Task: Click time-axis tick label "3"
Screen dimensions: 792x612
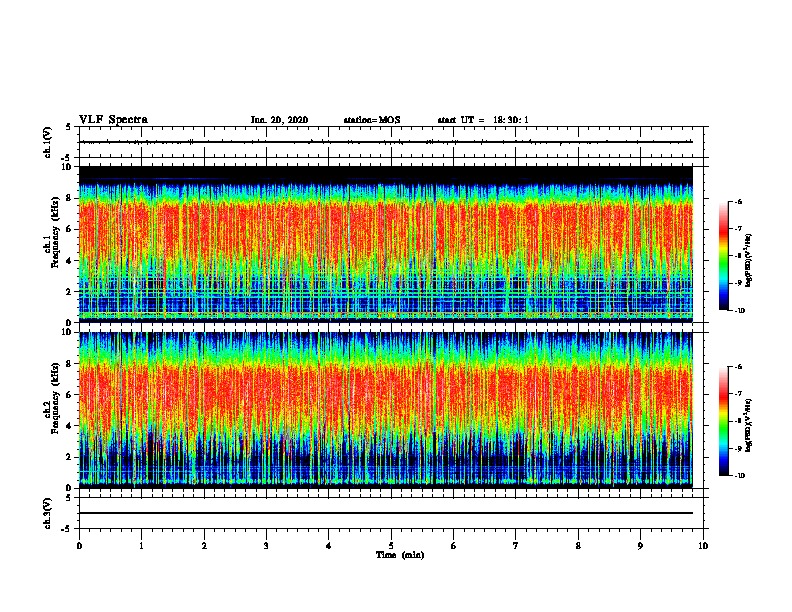Action: (x=266, y=546)
